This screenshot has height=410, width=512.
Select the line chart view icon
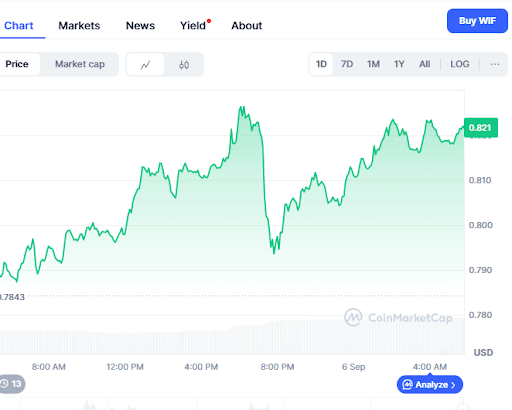(145, 64)
